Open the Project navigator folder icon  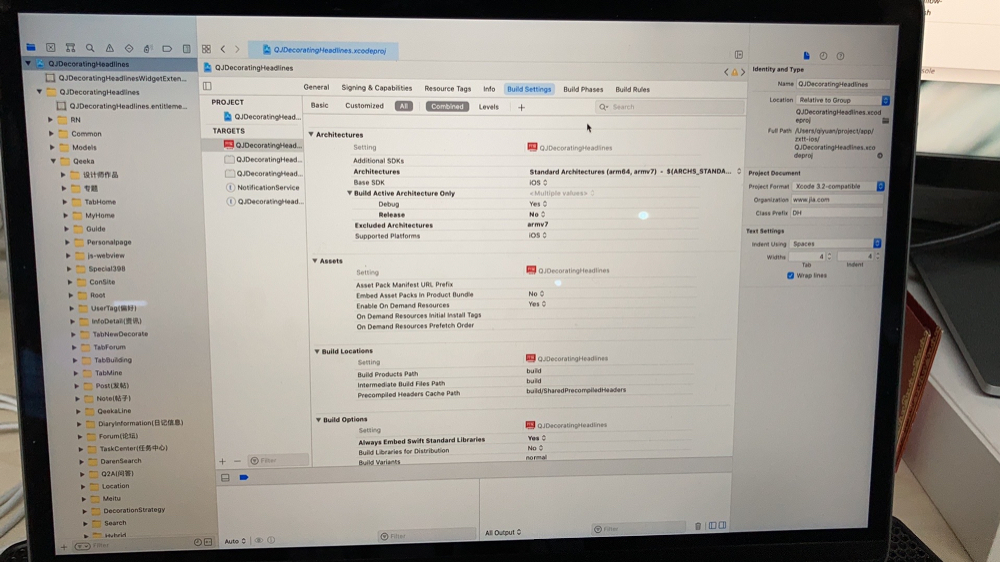coord(31,47)
